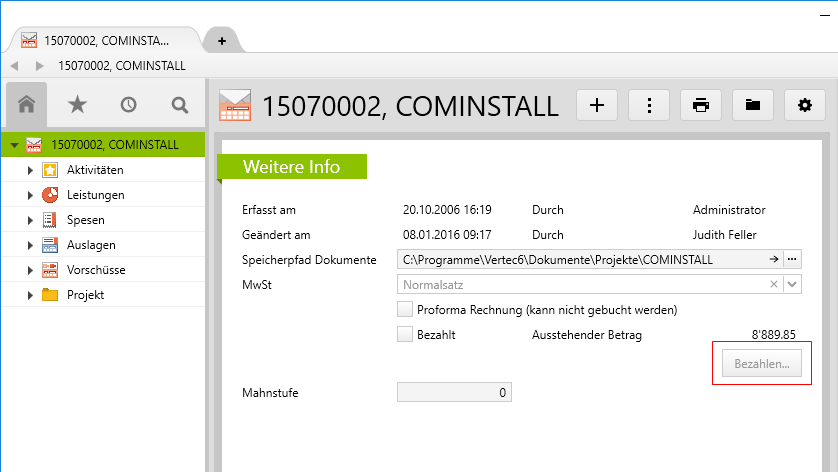Open the documents folder icon button
This screenshot has width=838, height=472.
click(x=753, y=105)
